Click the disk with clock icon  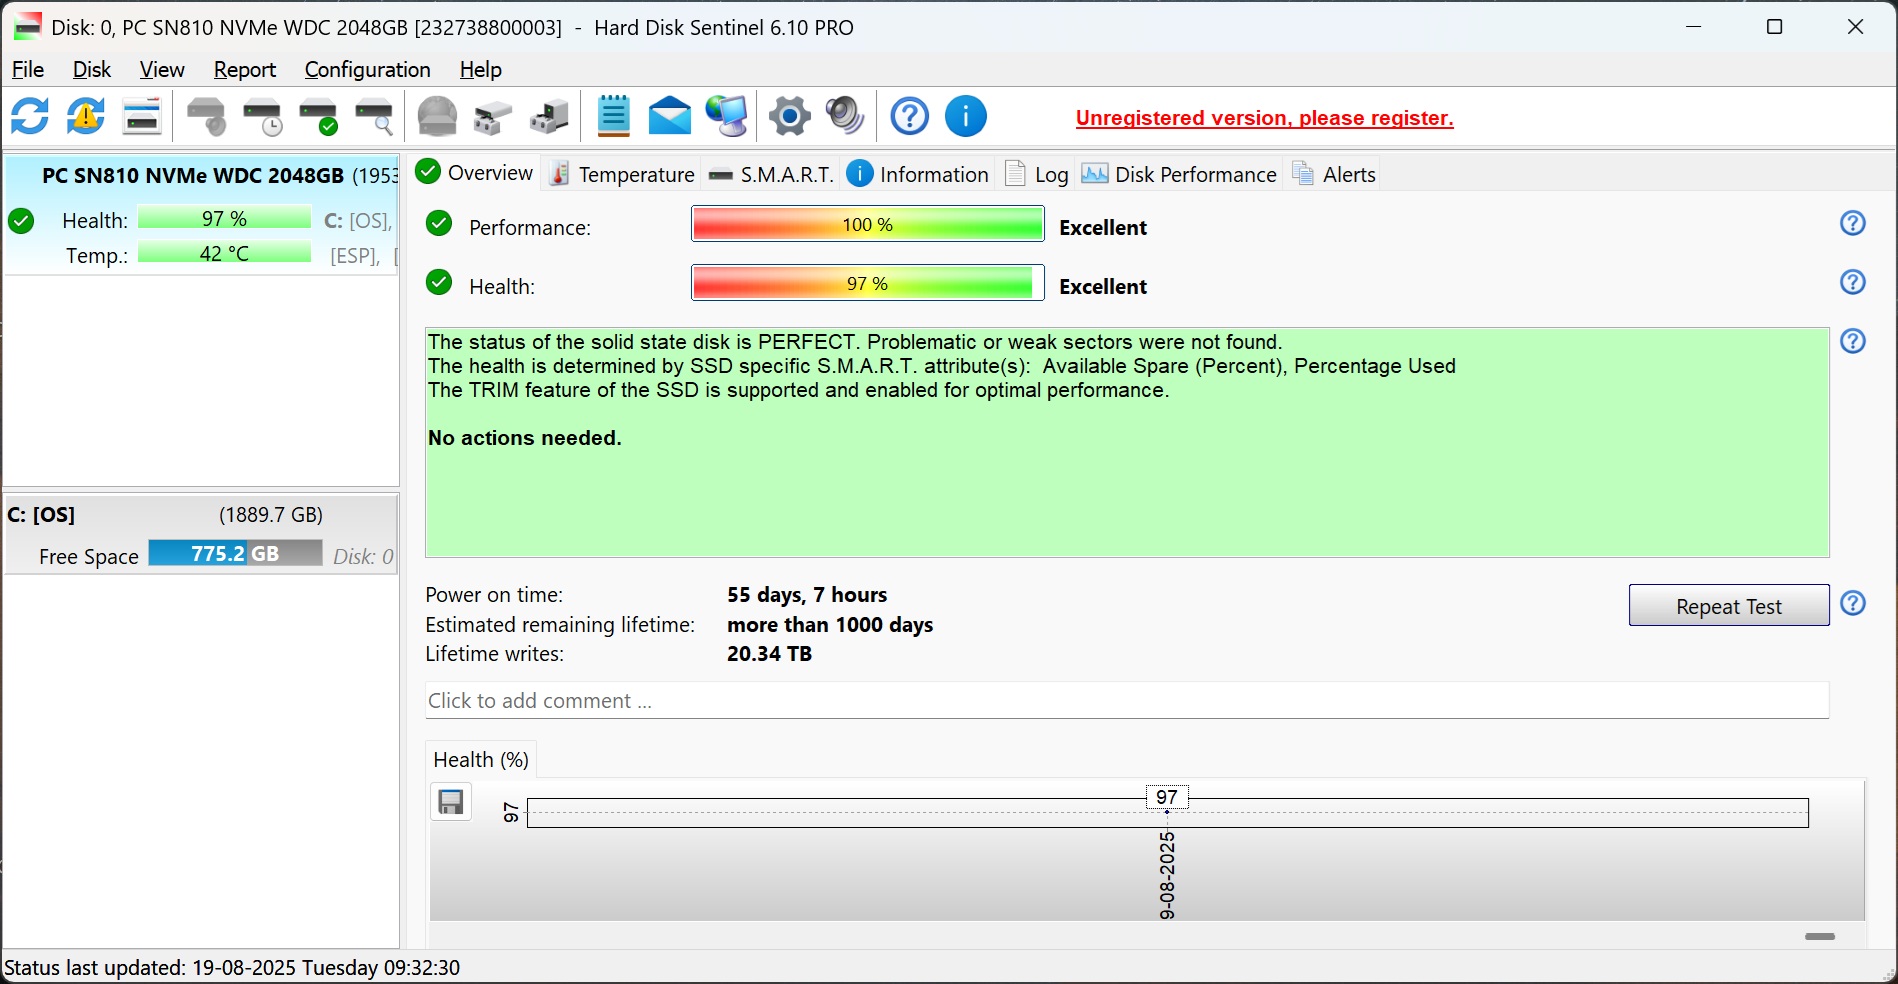tap(263, 116)
